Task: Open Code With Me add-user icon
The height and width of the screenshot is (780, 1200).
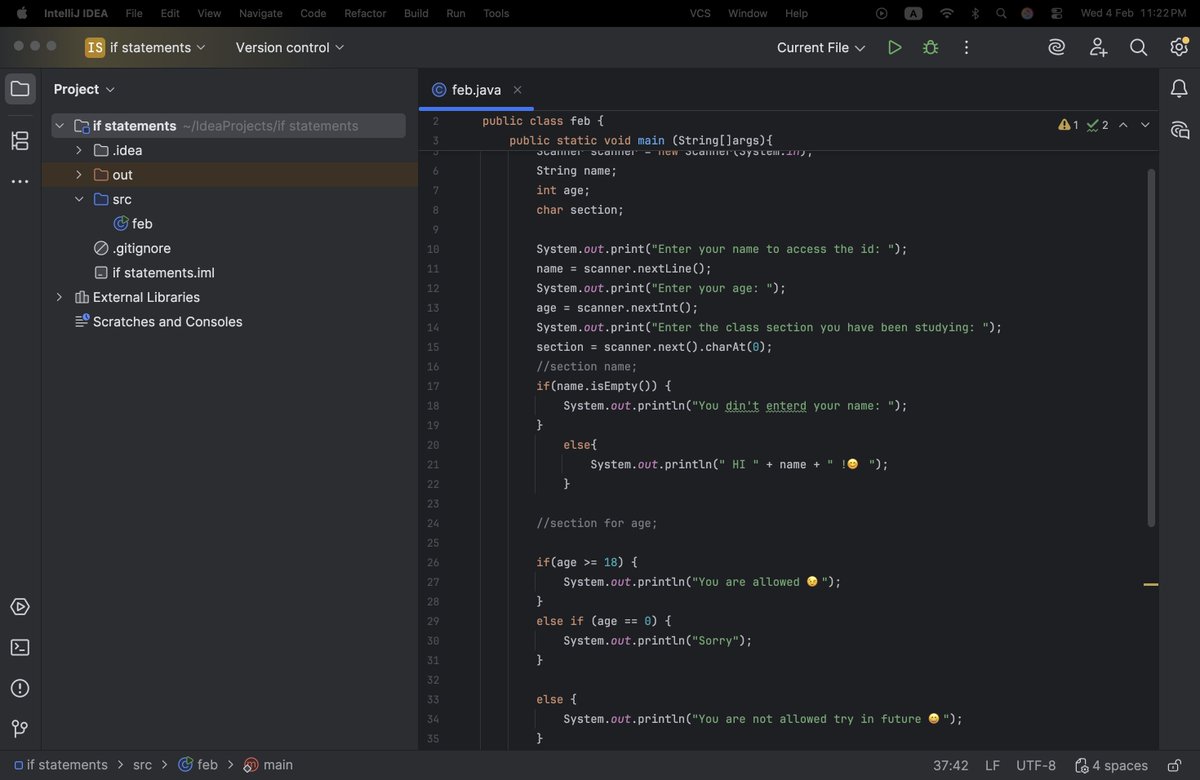Action: pyautogui.click(x=1098, y=47)
